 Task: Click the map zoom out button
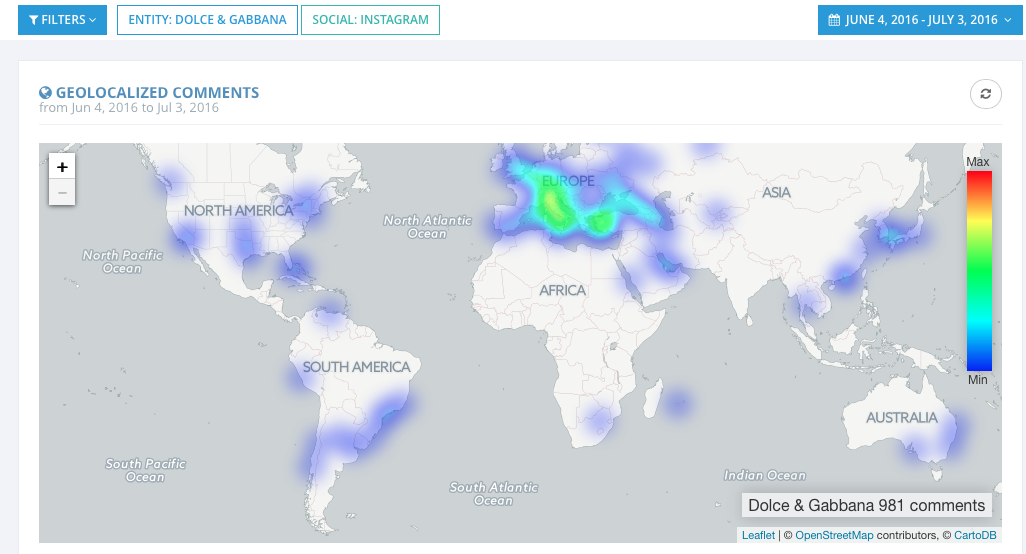coord(62,192)
